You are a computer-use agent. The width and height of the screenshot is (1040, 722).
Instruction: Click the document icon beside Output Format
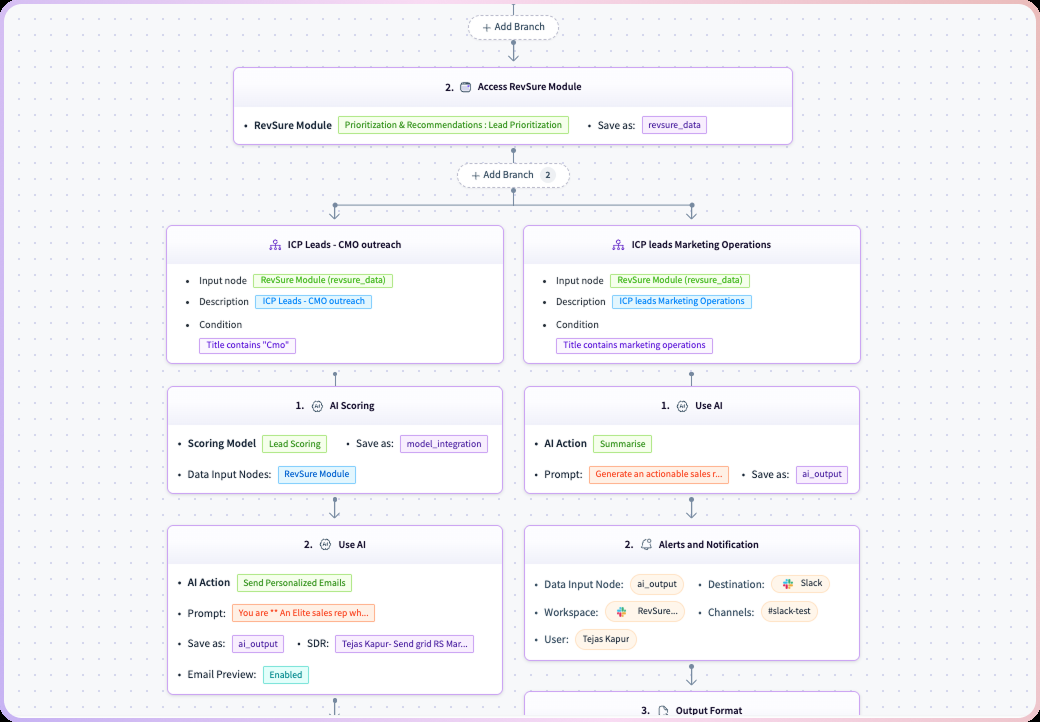point(663,711)
